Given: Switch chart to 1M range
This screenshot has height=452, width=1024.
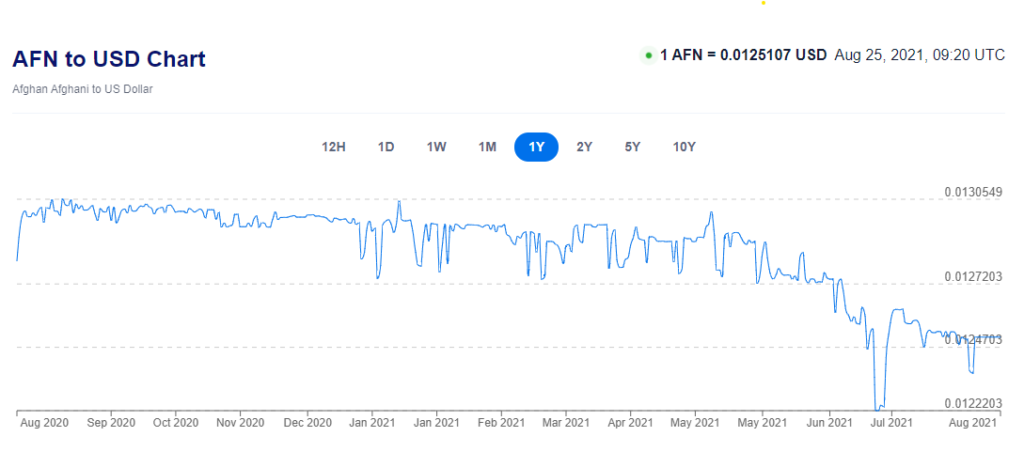Looking at the screenshot, I should tap(487, 147).
